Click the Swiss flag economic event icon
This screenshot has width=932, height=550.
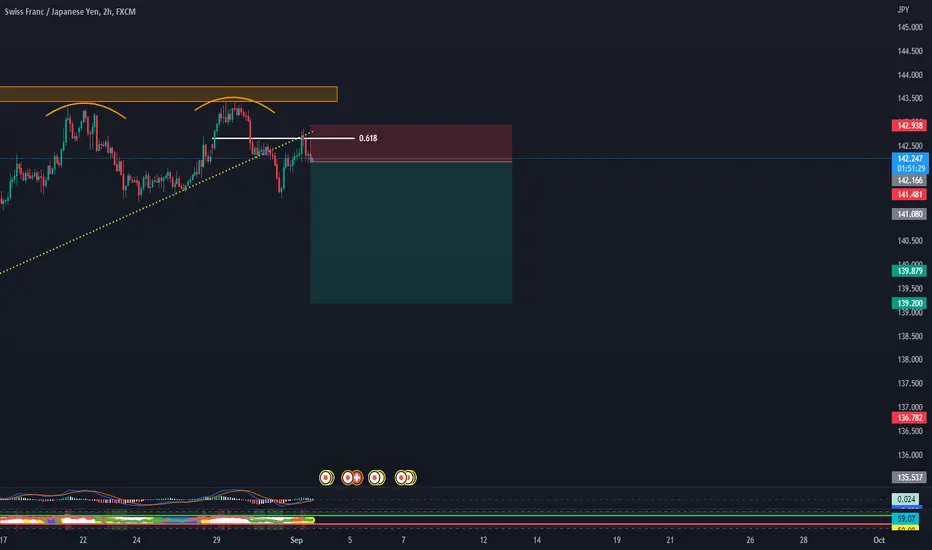coord(357,477)
